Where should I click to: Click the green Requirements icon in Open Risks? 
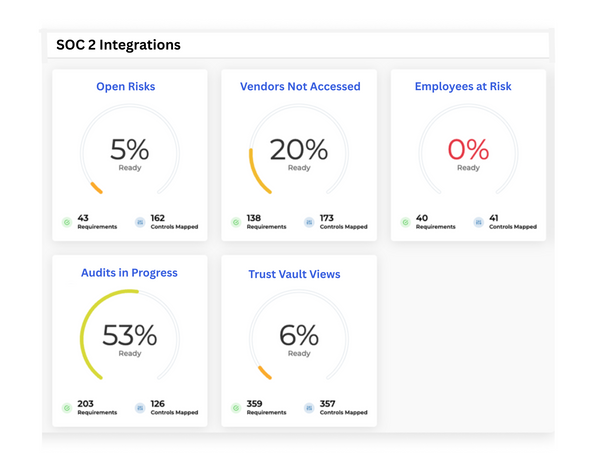(67, 222)
